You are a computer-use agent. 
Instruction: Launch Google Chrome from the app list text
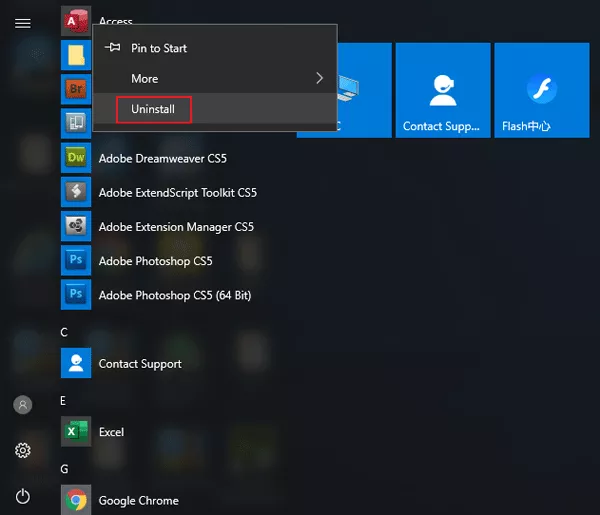coord(139,500)
